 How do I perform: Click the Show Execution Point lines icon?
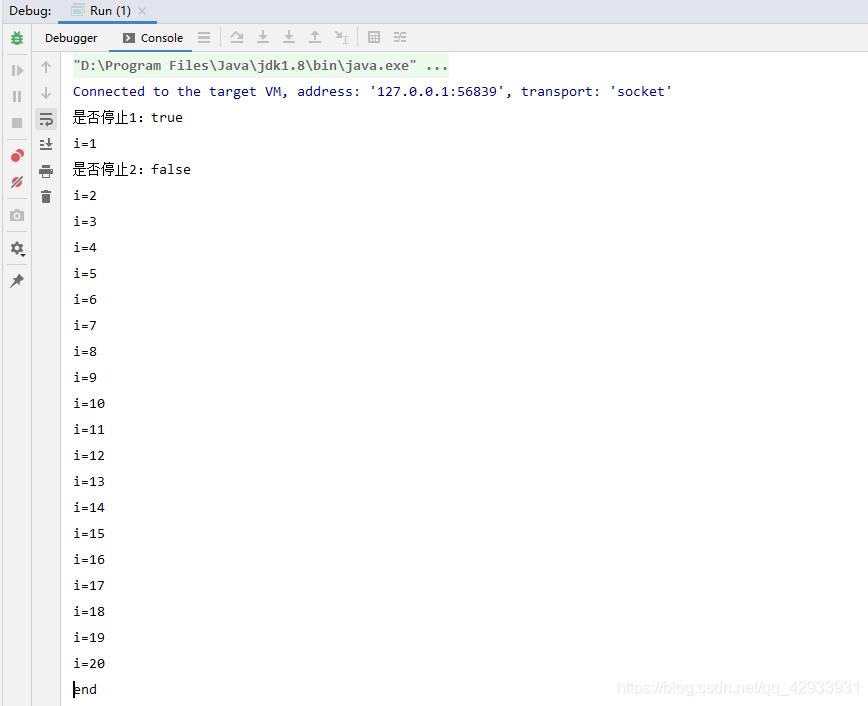[x=204, y=38]
